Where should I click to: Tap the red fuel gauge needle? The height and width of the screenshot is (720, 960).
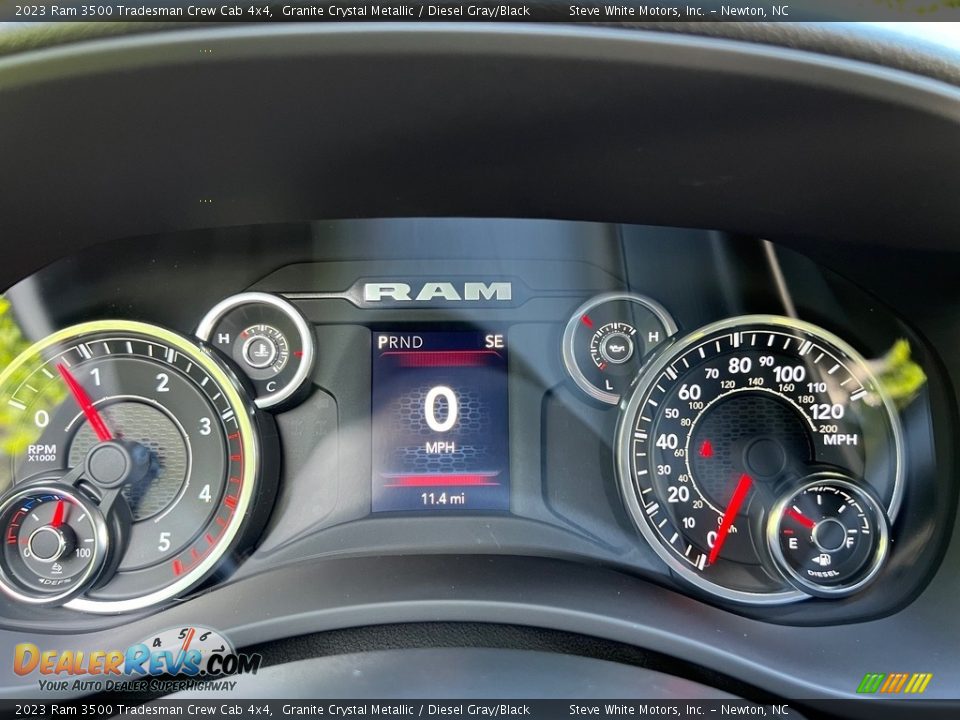800,518
